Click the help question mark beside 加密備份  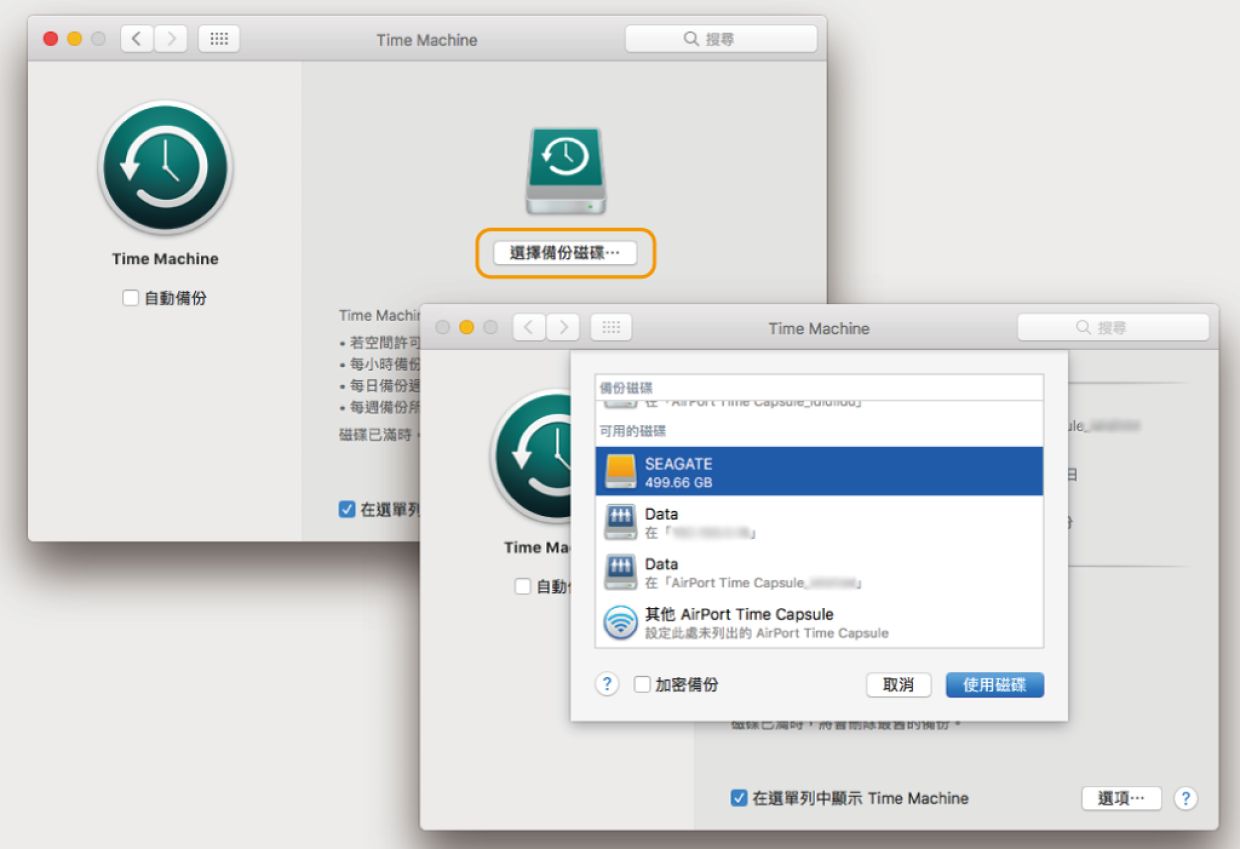607,684
